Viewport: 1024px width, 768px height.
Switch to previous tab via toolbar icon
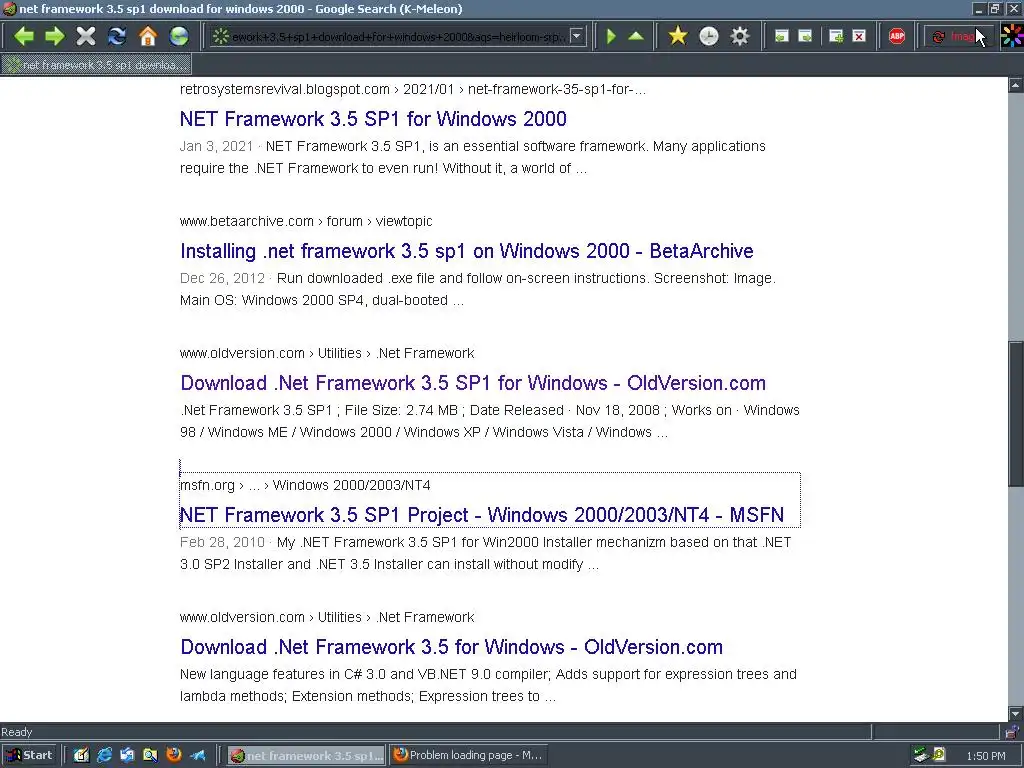pyautogui.click(x=781, y=36)
